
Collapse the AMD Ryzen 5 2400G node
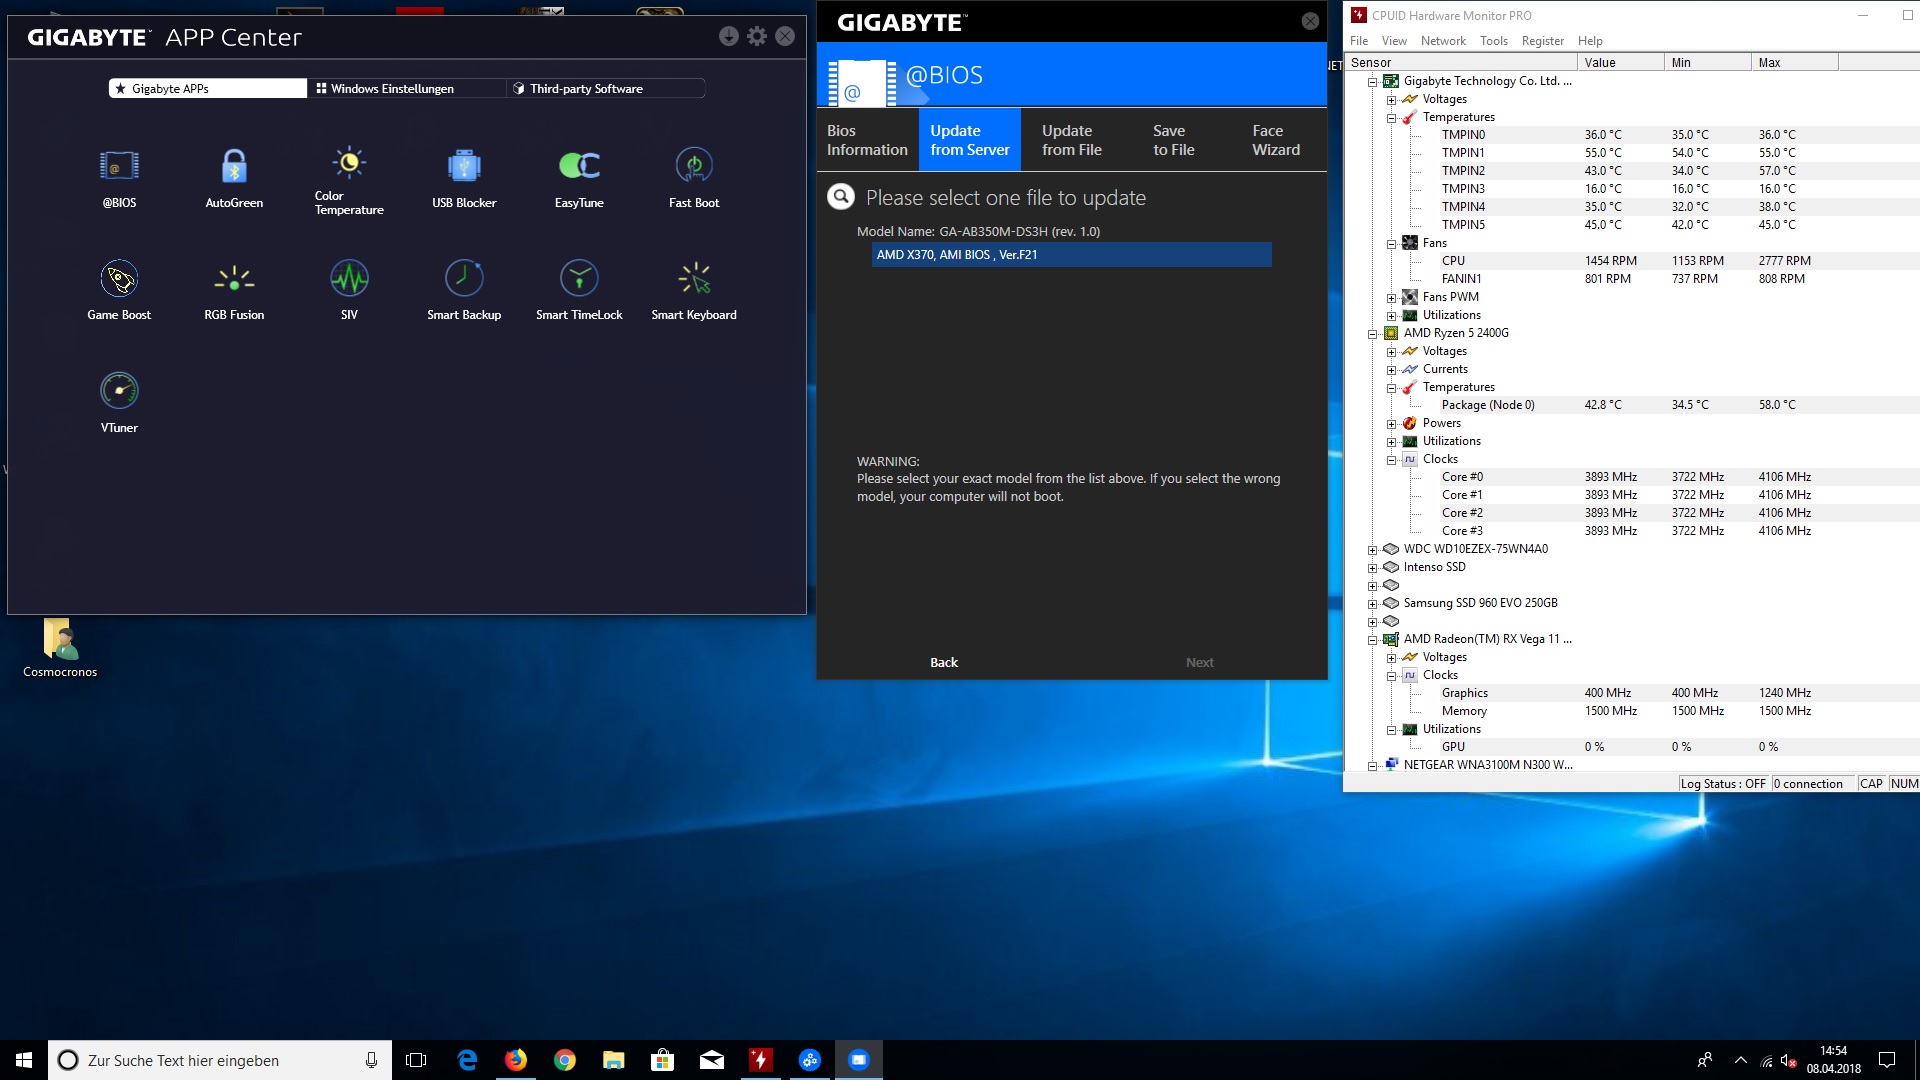(x=1372, y=334)
